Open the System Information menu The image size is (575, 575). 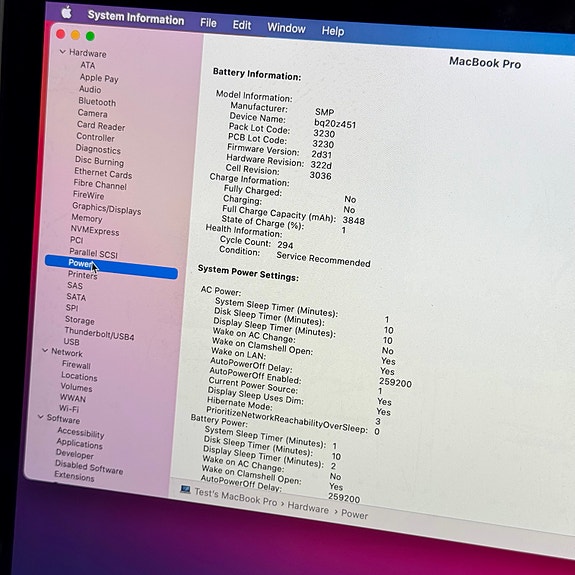pos(136,17)
